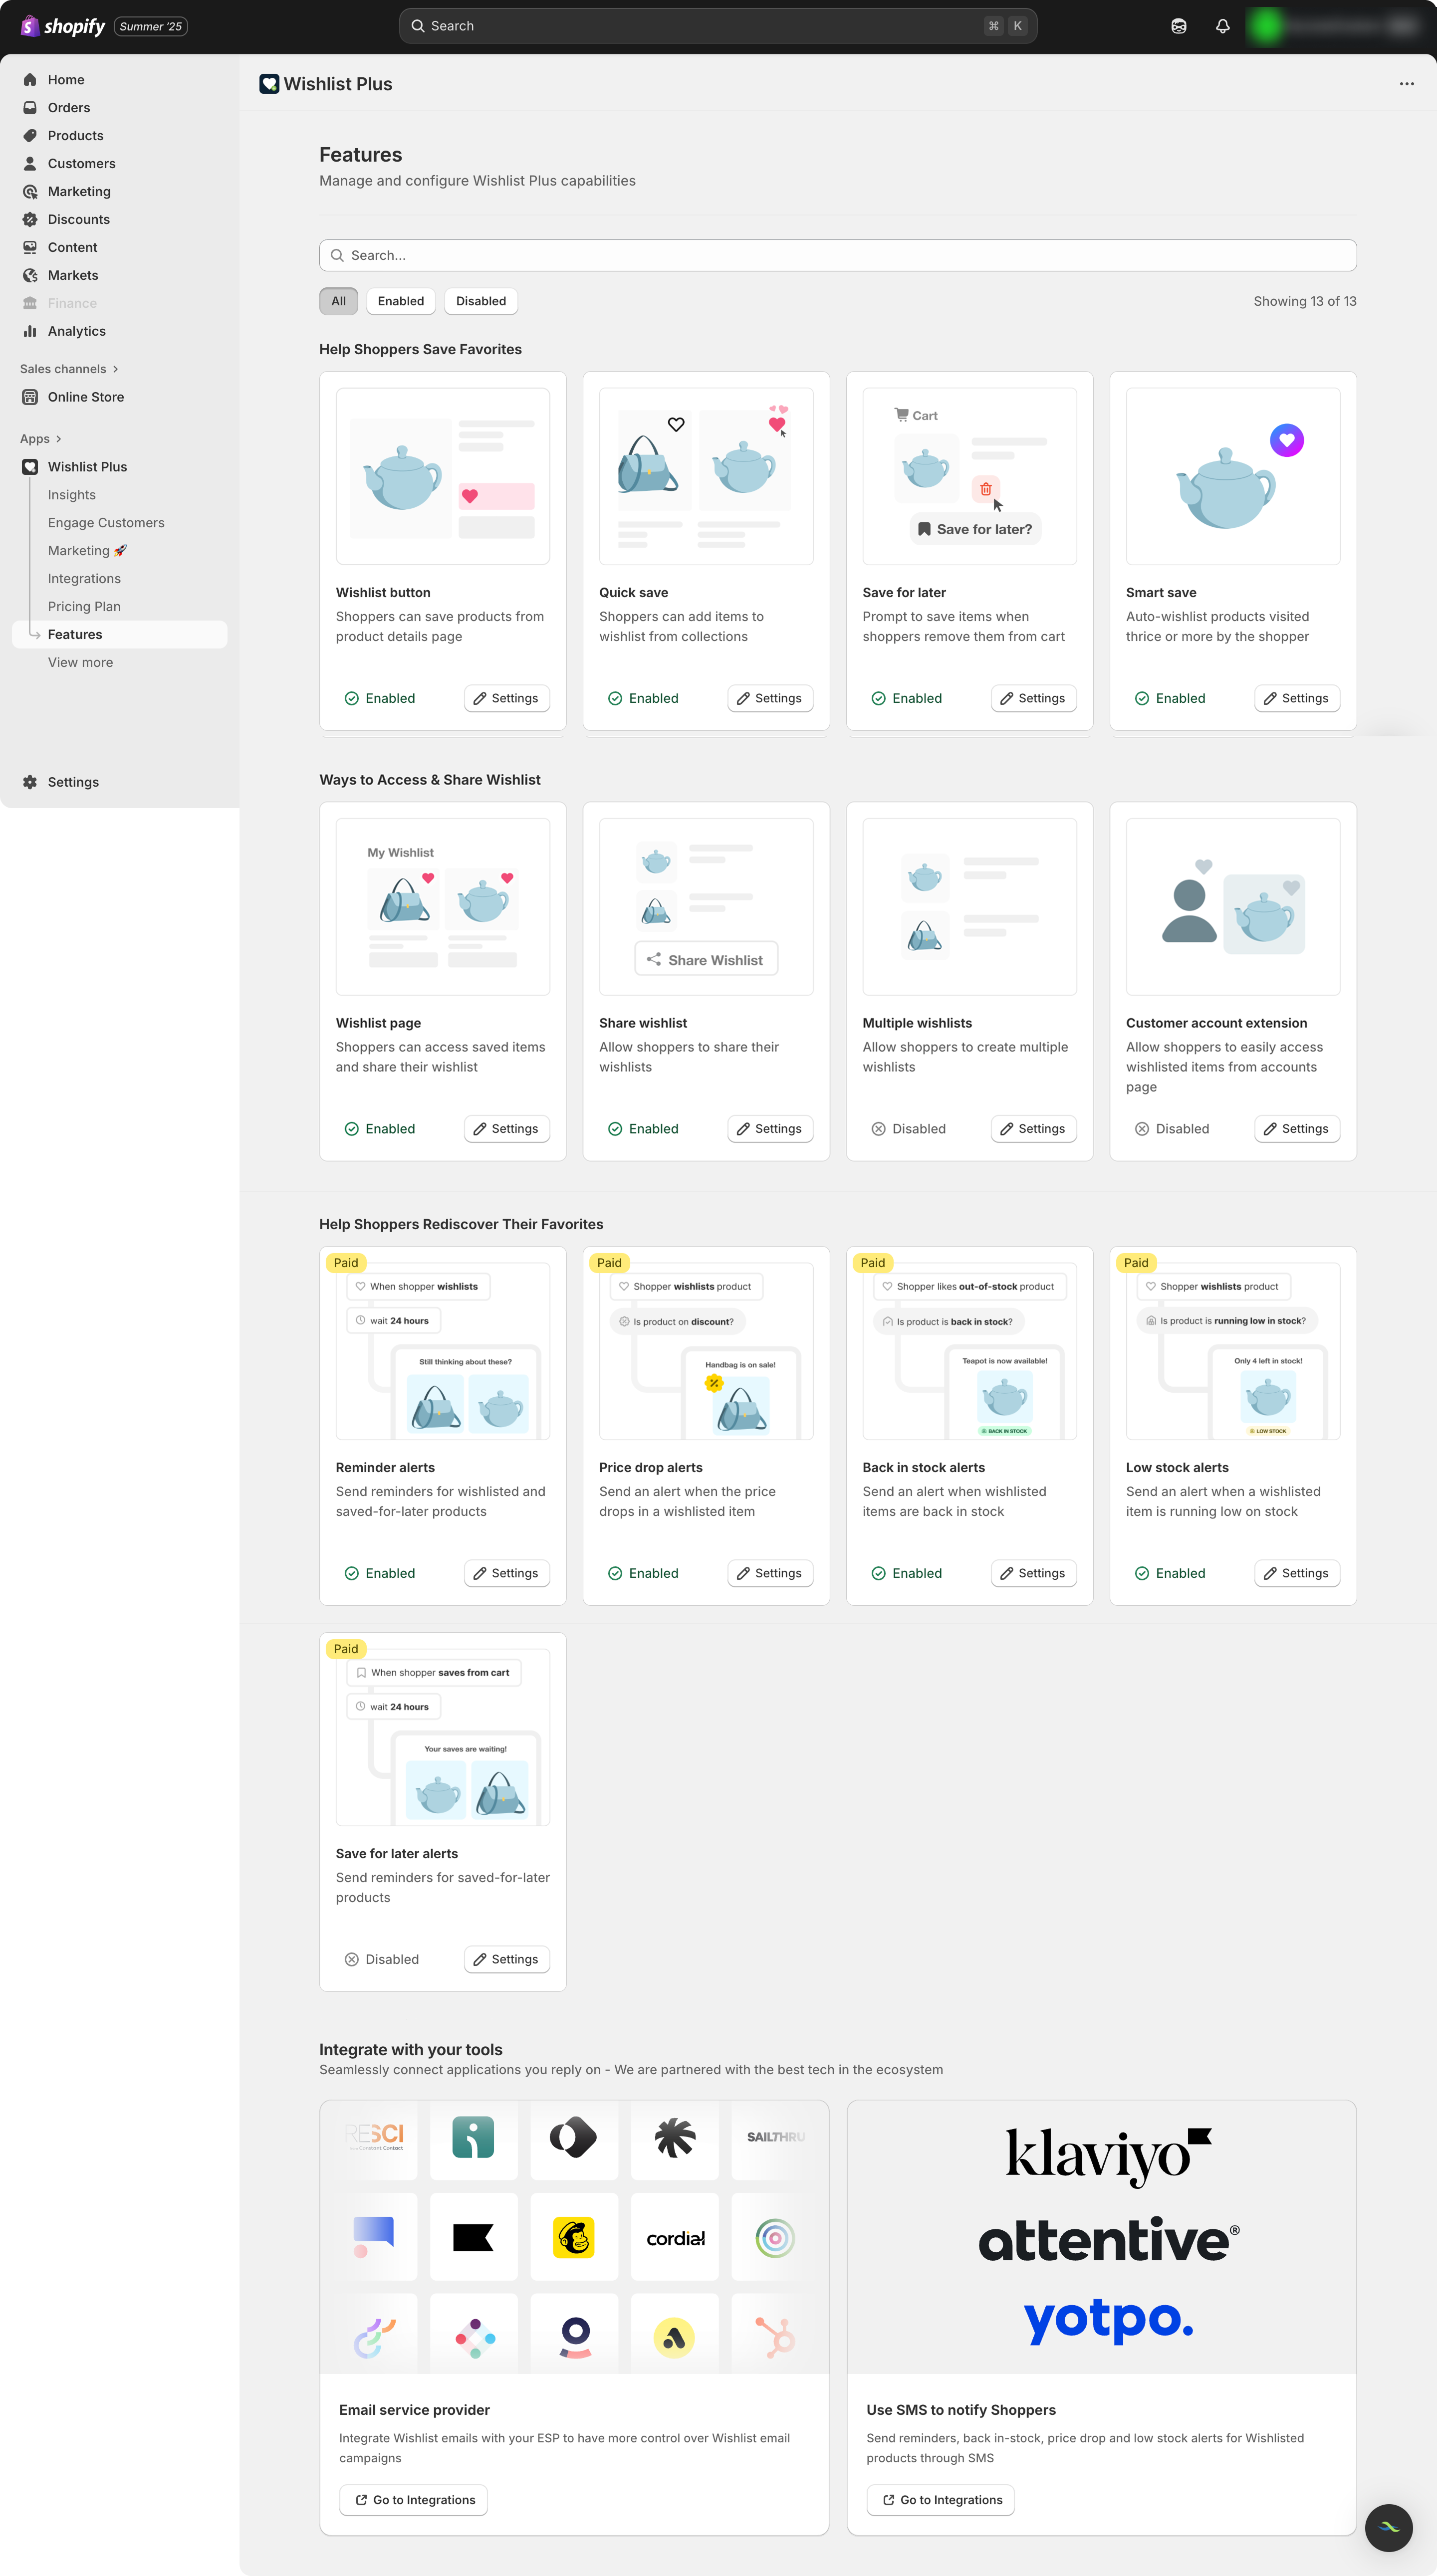Screen dimensions: 1437x2576
Task: Select the Disabled filter tab
Action: (x=480, y=301)
